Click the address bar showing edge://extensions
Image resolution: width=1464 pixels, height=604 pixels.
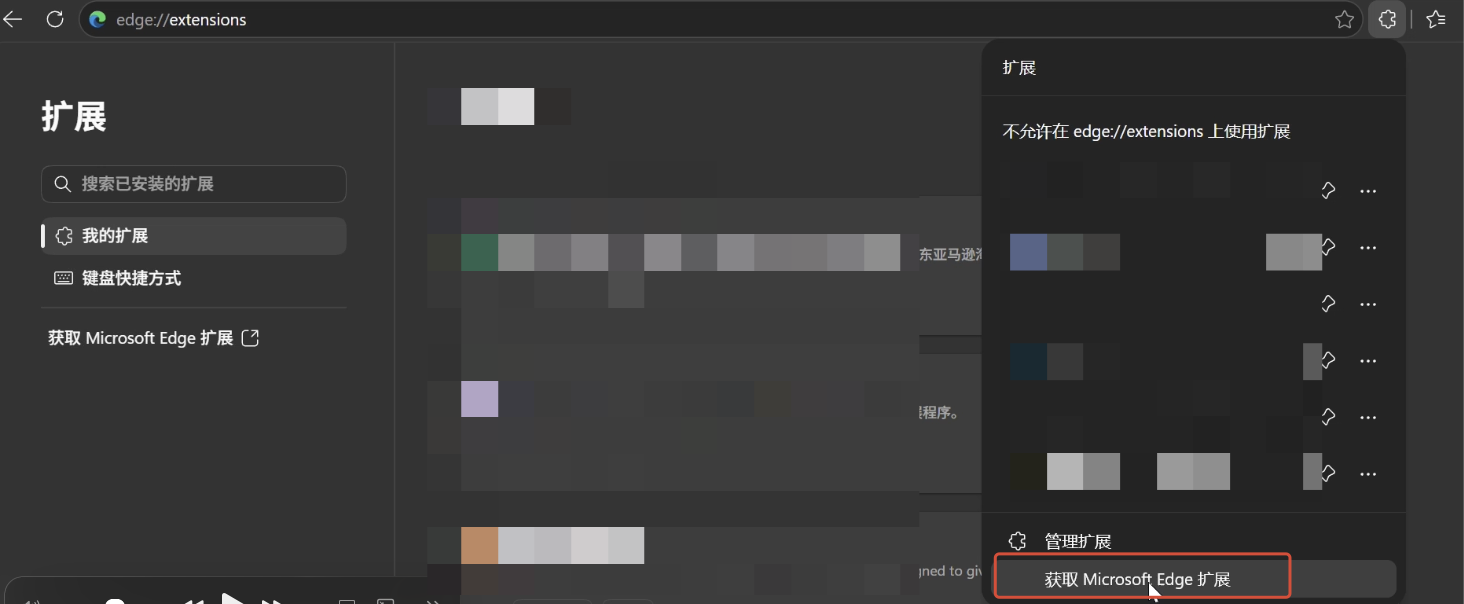pos(722,19)
